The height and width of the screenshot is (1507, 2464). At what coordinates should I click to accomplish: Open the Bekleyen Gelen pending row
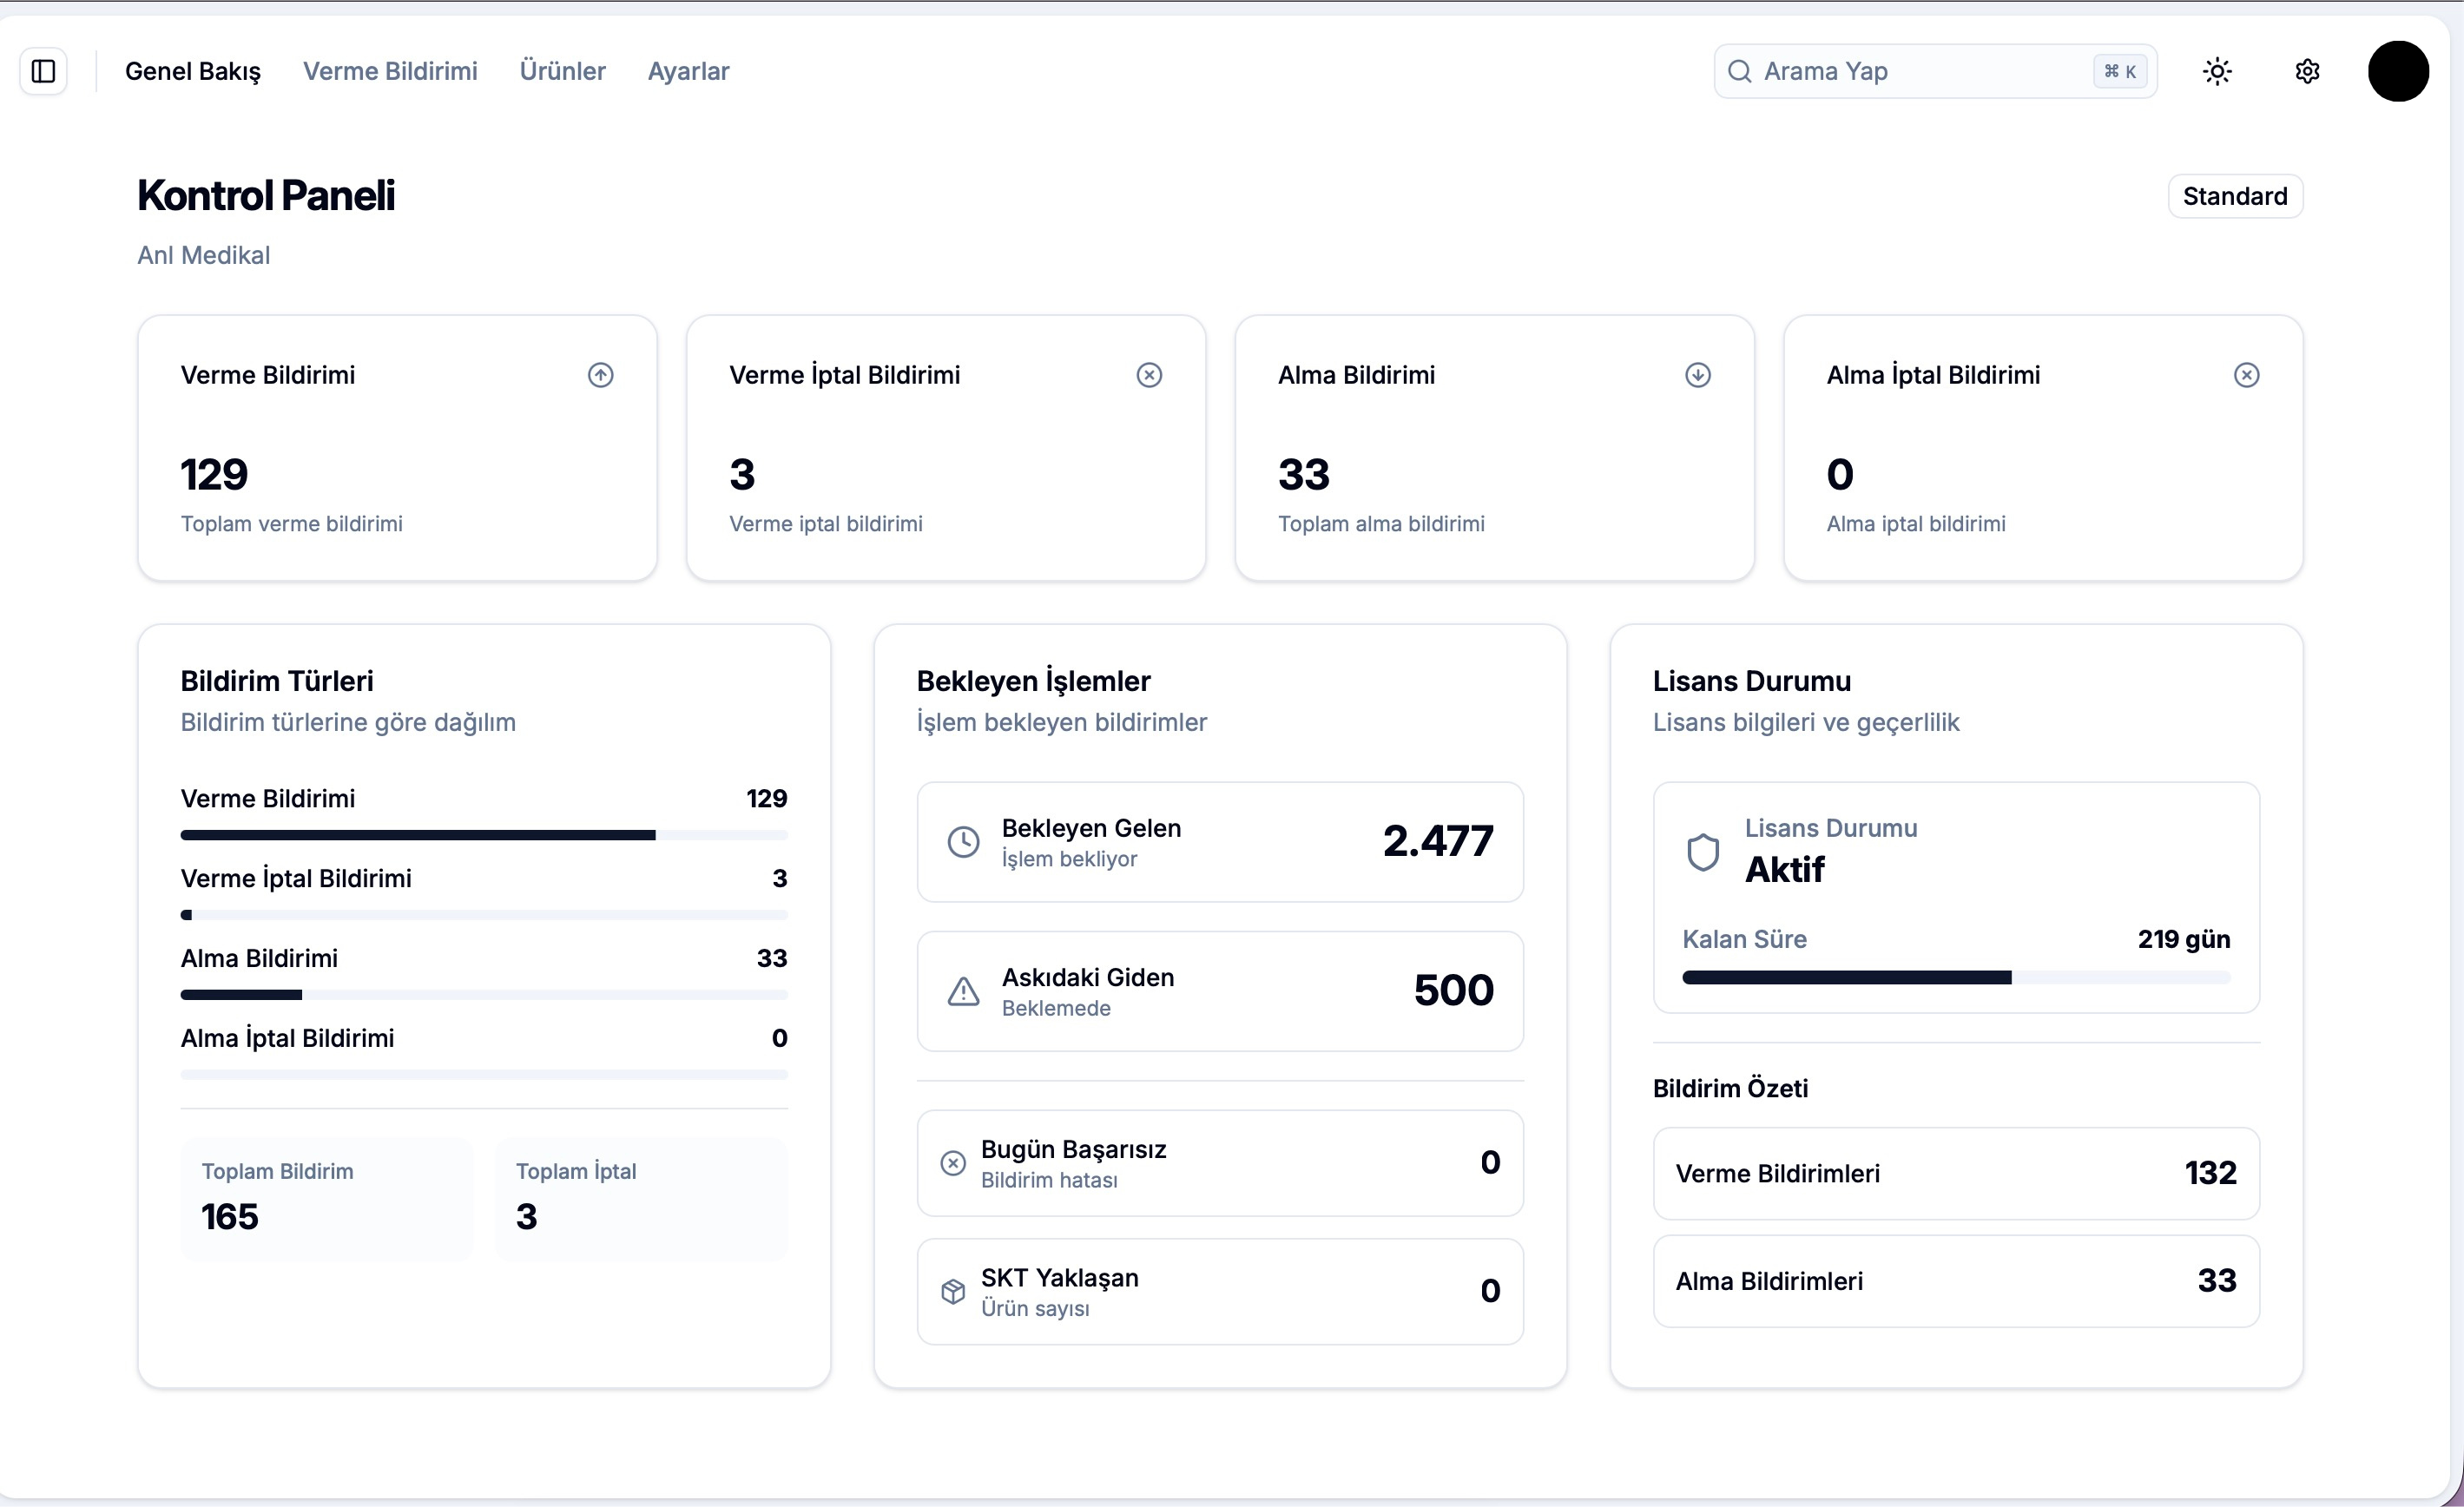click(1220, 842)
